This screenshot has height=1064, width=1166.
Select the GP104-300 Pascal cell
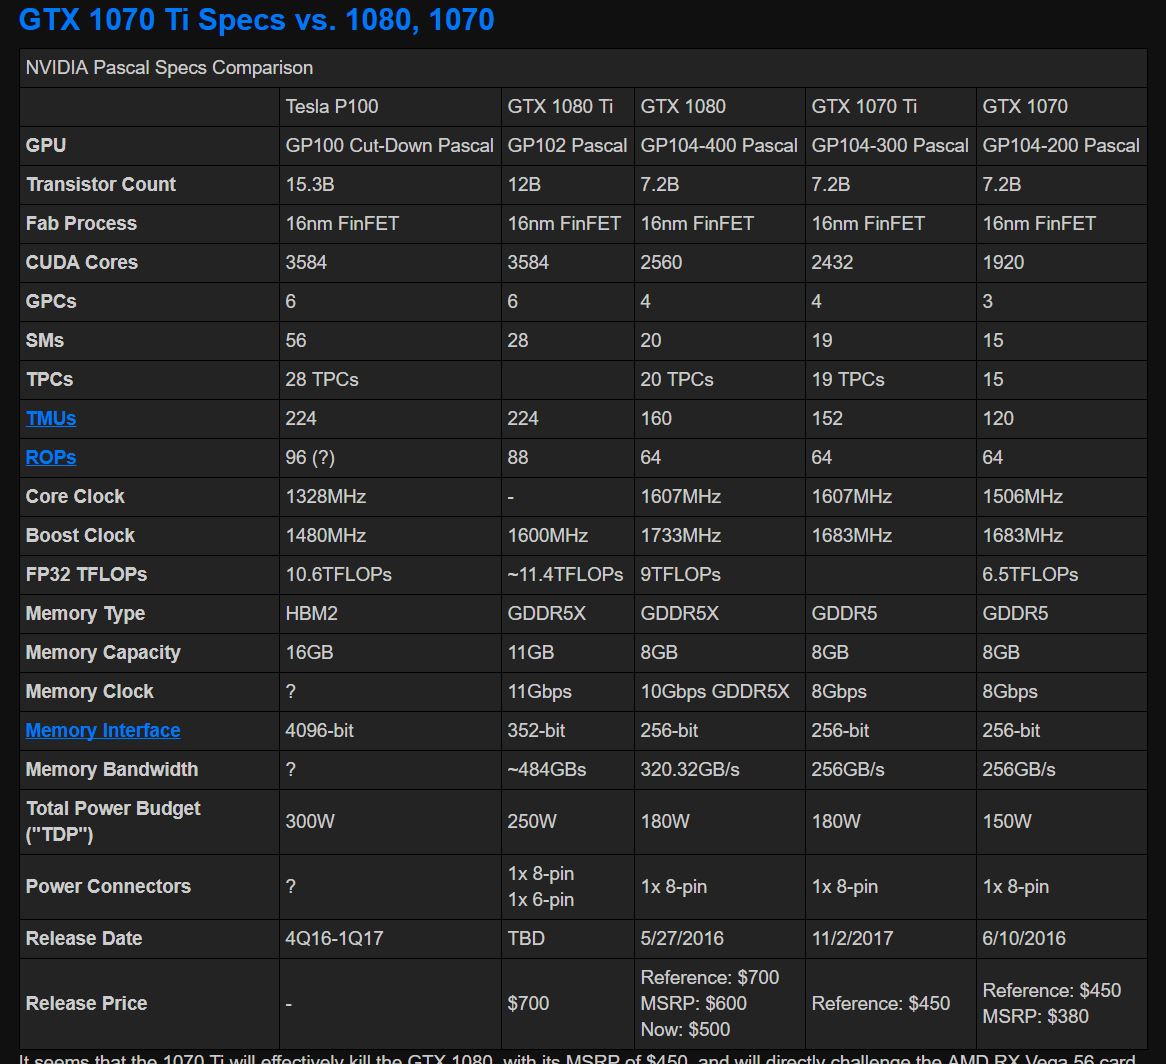889,146
